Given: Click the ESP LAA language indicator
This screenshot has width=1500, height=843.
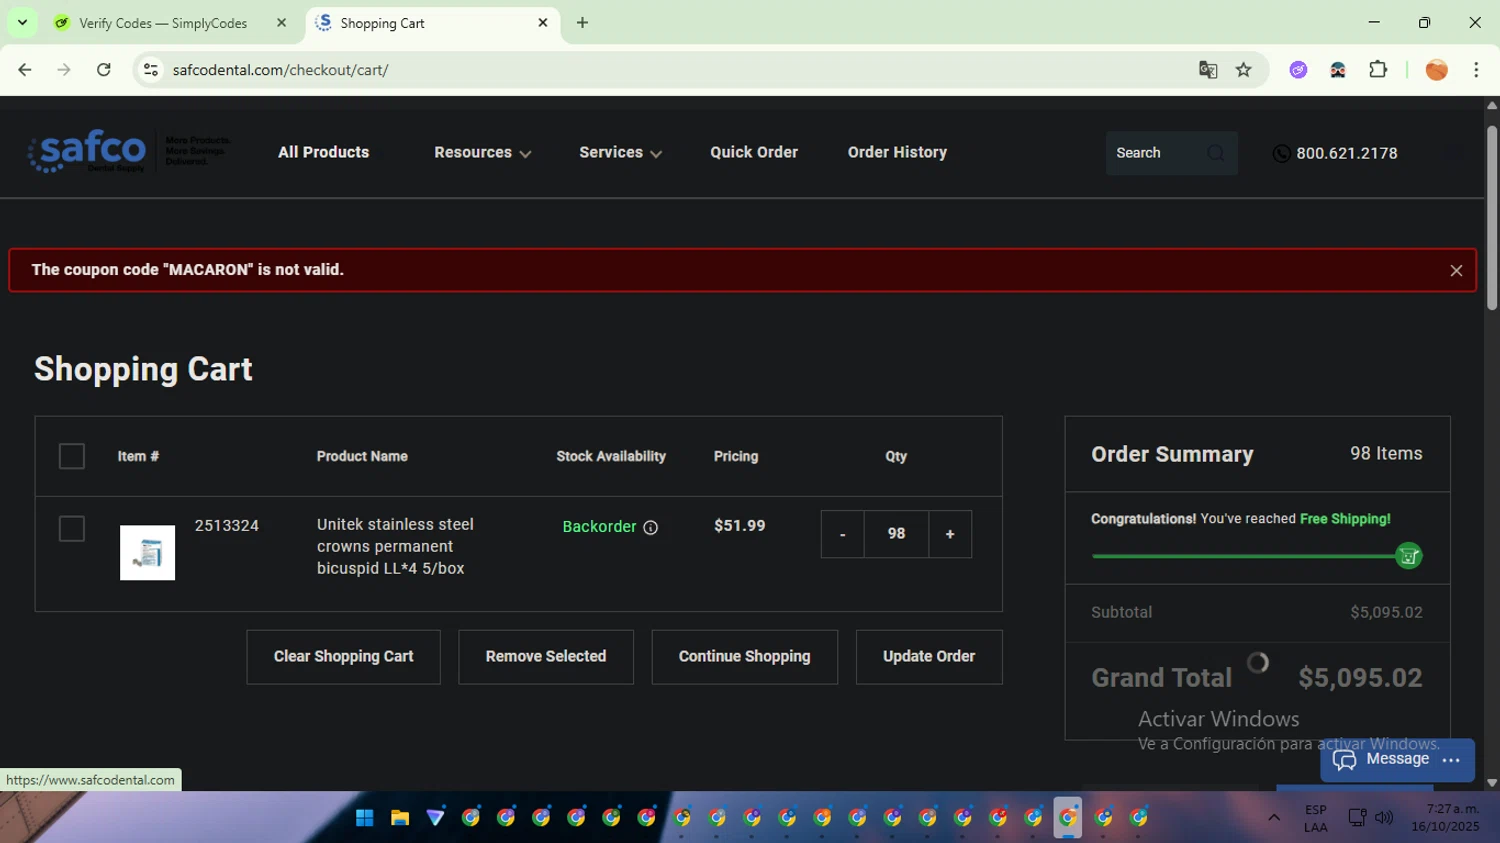Looking at the screenshot, I should coord(1316,818).
